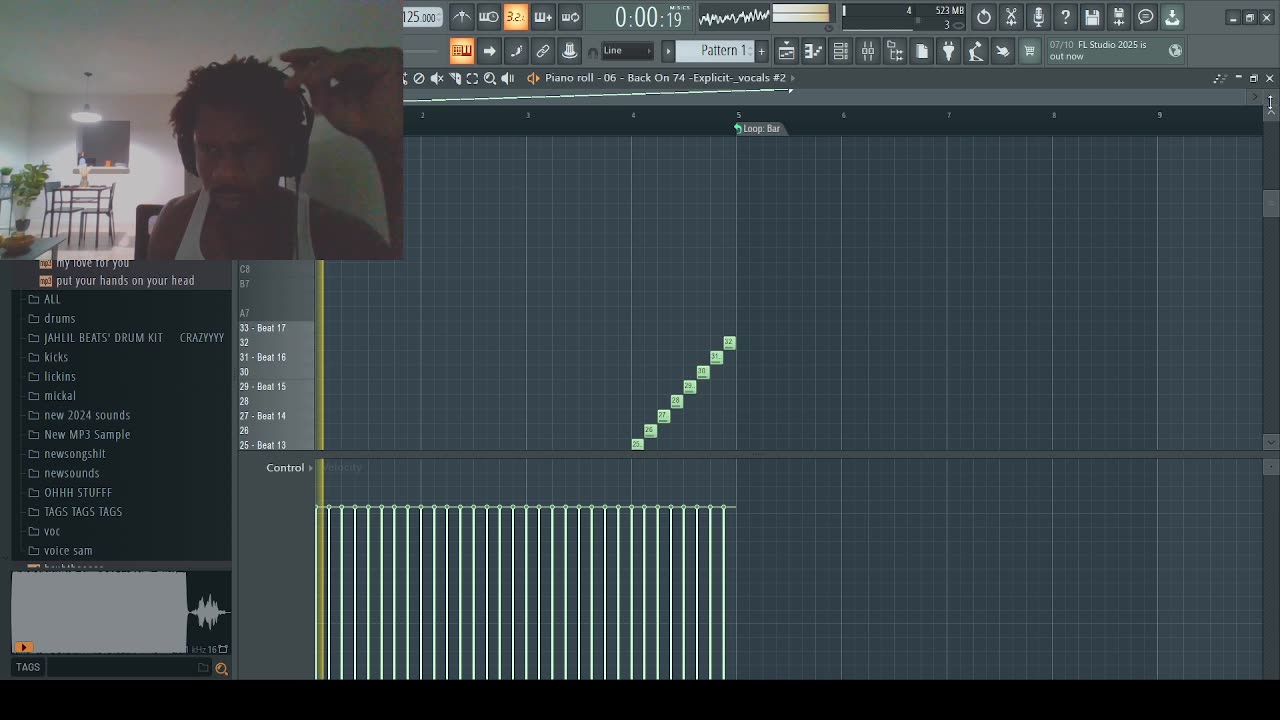Open target channel selector speaker icon
This screenshot has height=720, width=1280.
(533, 78)
